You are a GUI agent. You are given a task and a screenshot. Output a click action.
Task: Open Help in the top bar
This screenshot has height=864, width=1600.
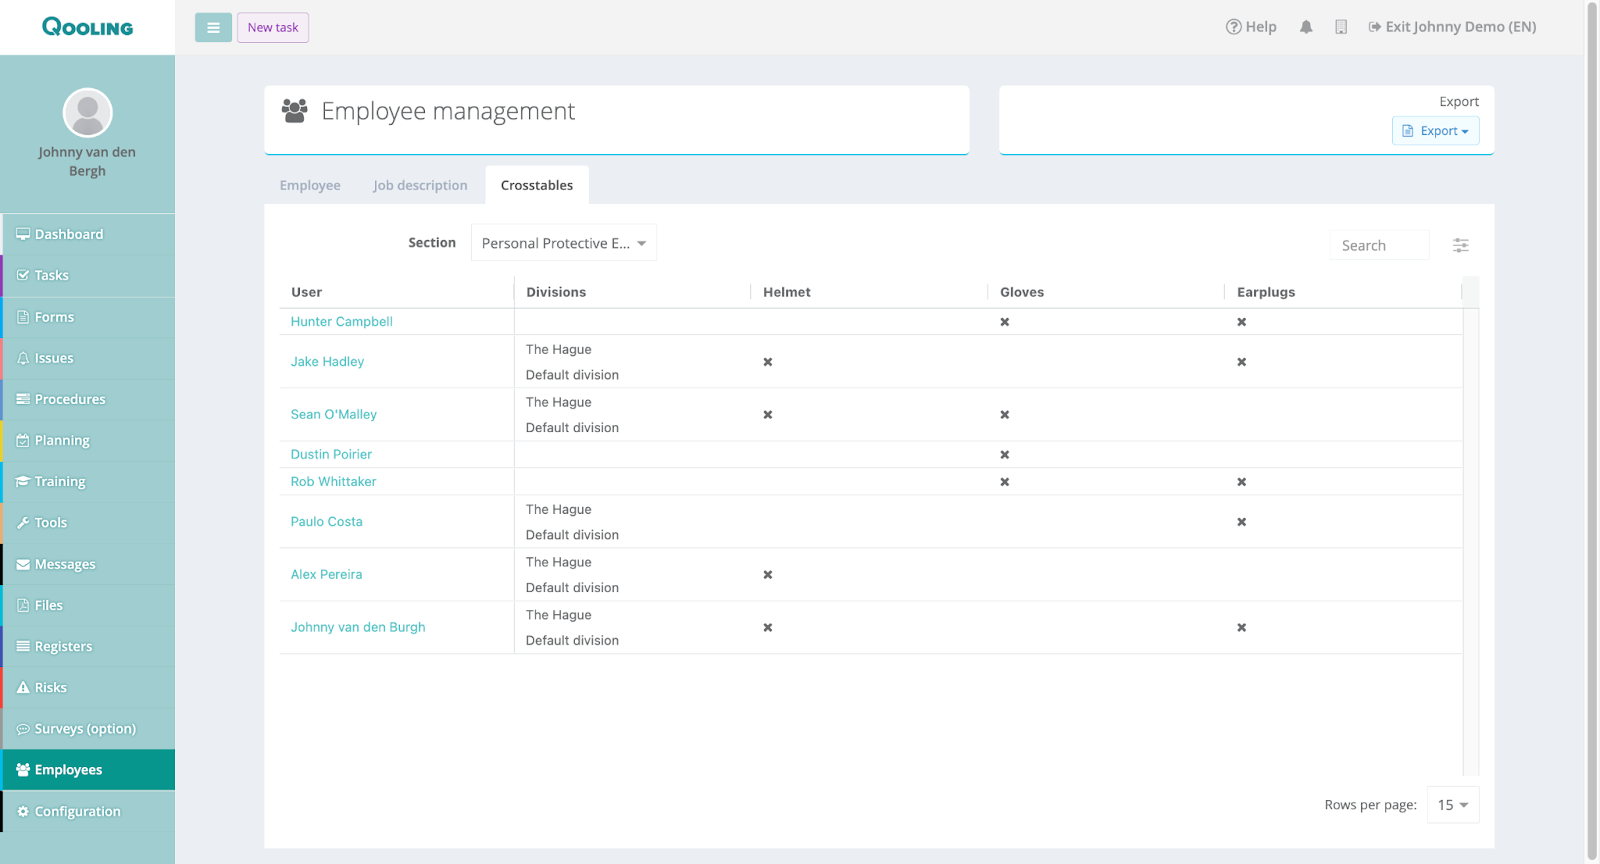(1251, 27)
